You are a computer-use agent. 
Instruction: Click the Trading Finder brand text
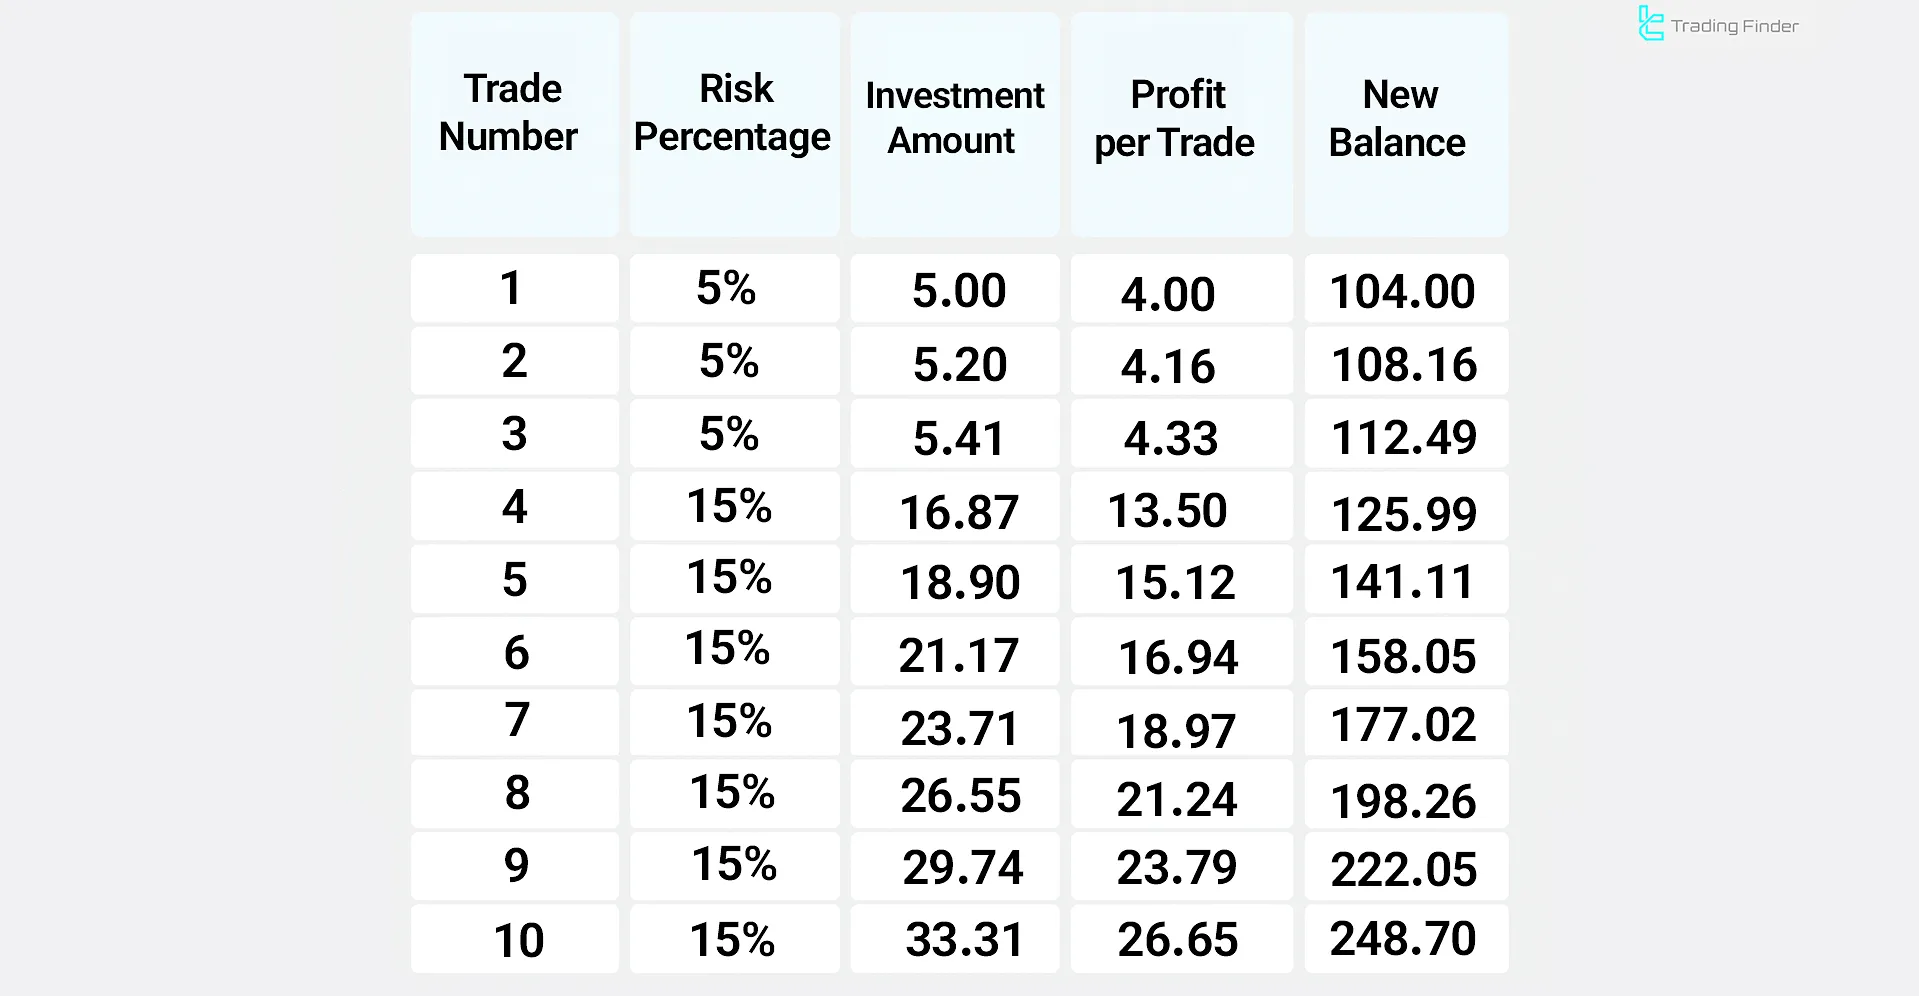[1734, 26]
